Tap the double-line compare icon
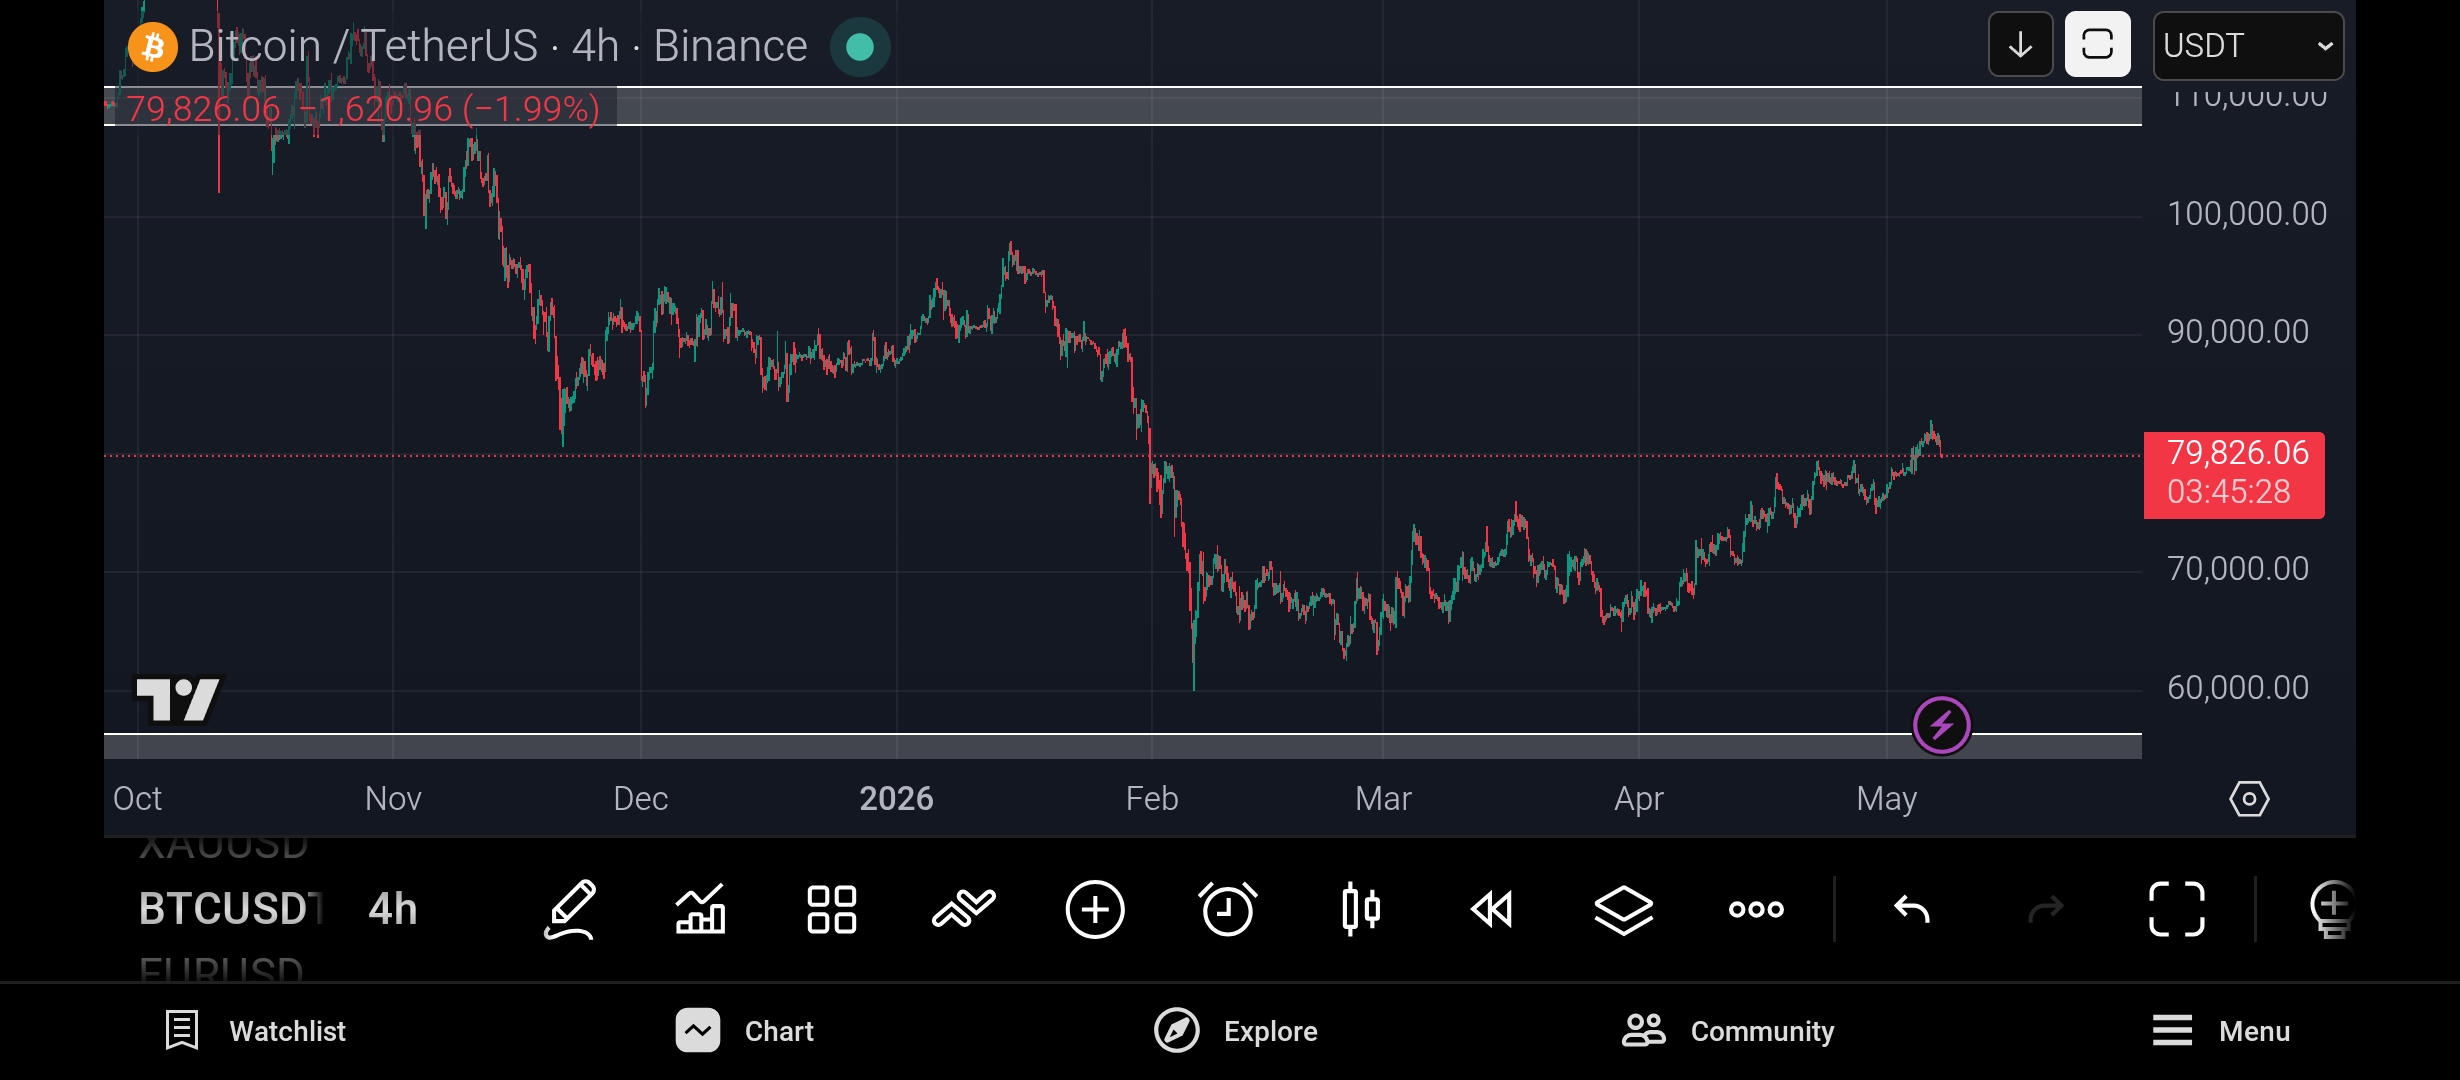Image resolution: width=2460 pixels, height=1080 pixels. [x=964, y=909]
